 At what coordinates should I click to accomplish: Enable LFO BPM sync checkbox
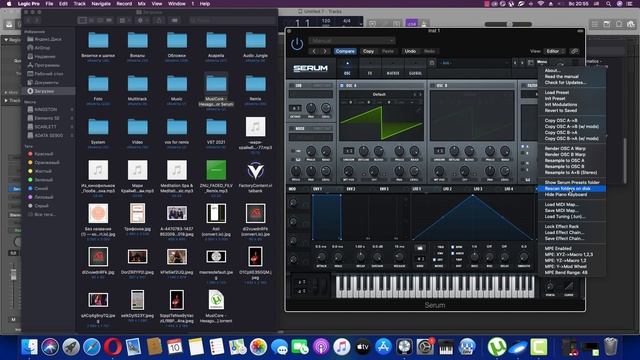pyautogui.click(x=453, y=247)
